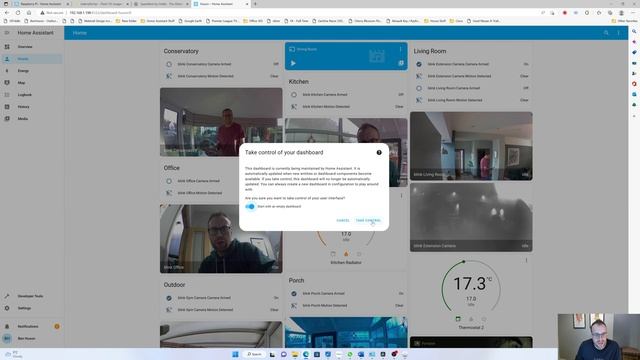Image resolution: width=640 pixels, height=360 pixels.
Task: Open the New folder bookmark folder
Action: tap(126, 21)
